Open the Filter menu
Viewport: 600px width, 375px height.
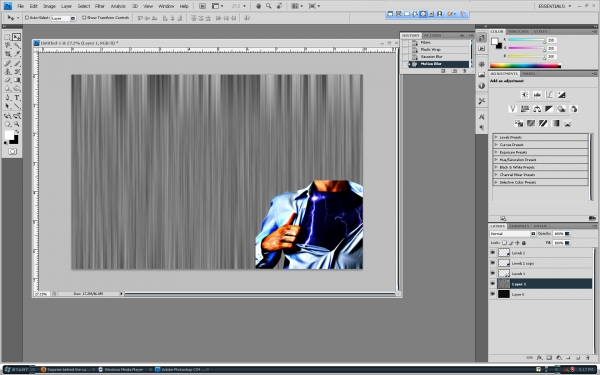coord(99,6)
